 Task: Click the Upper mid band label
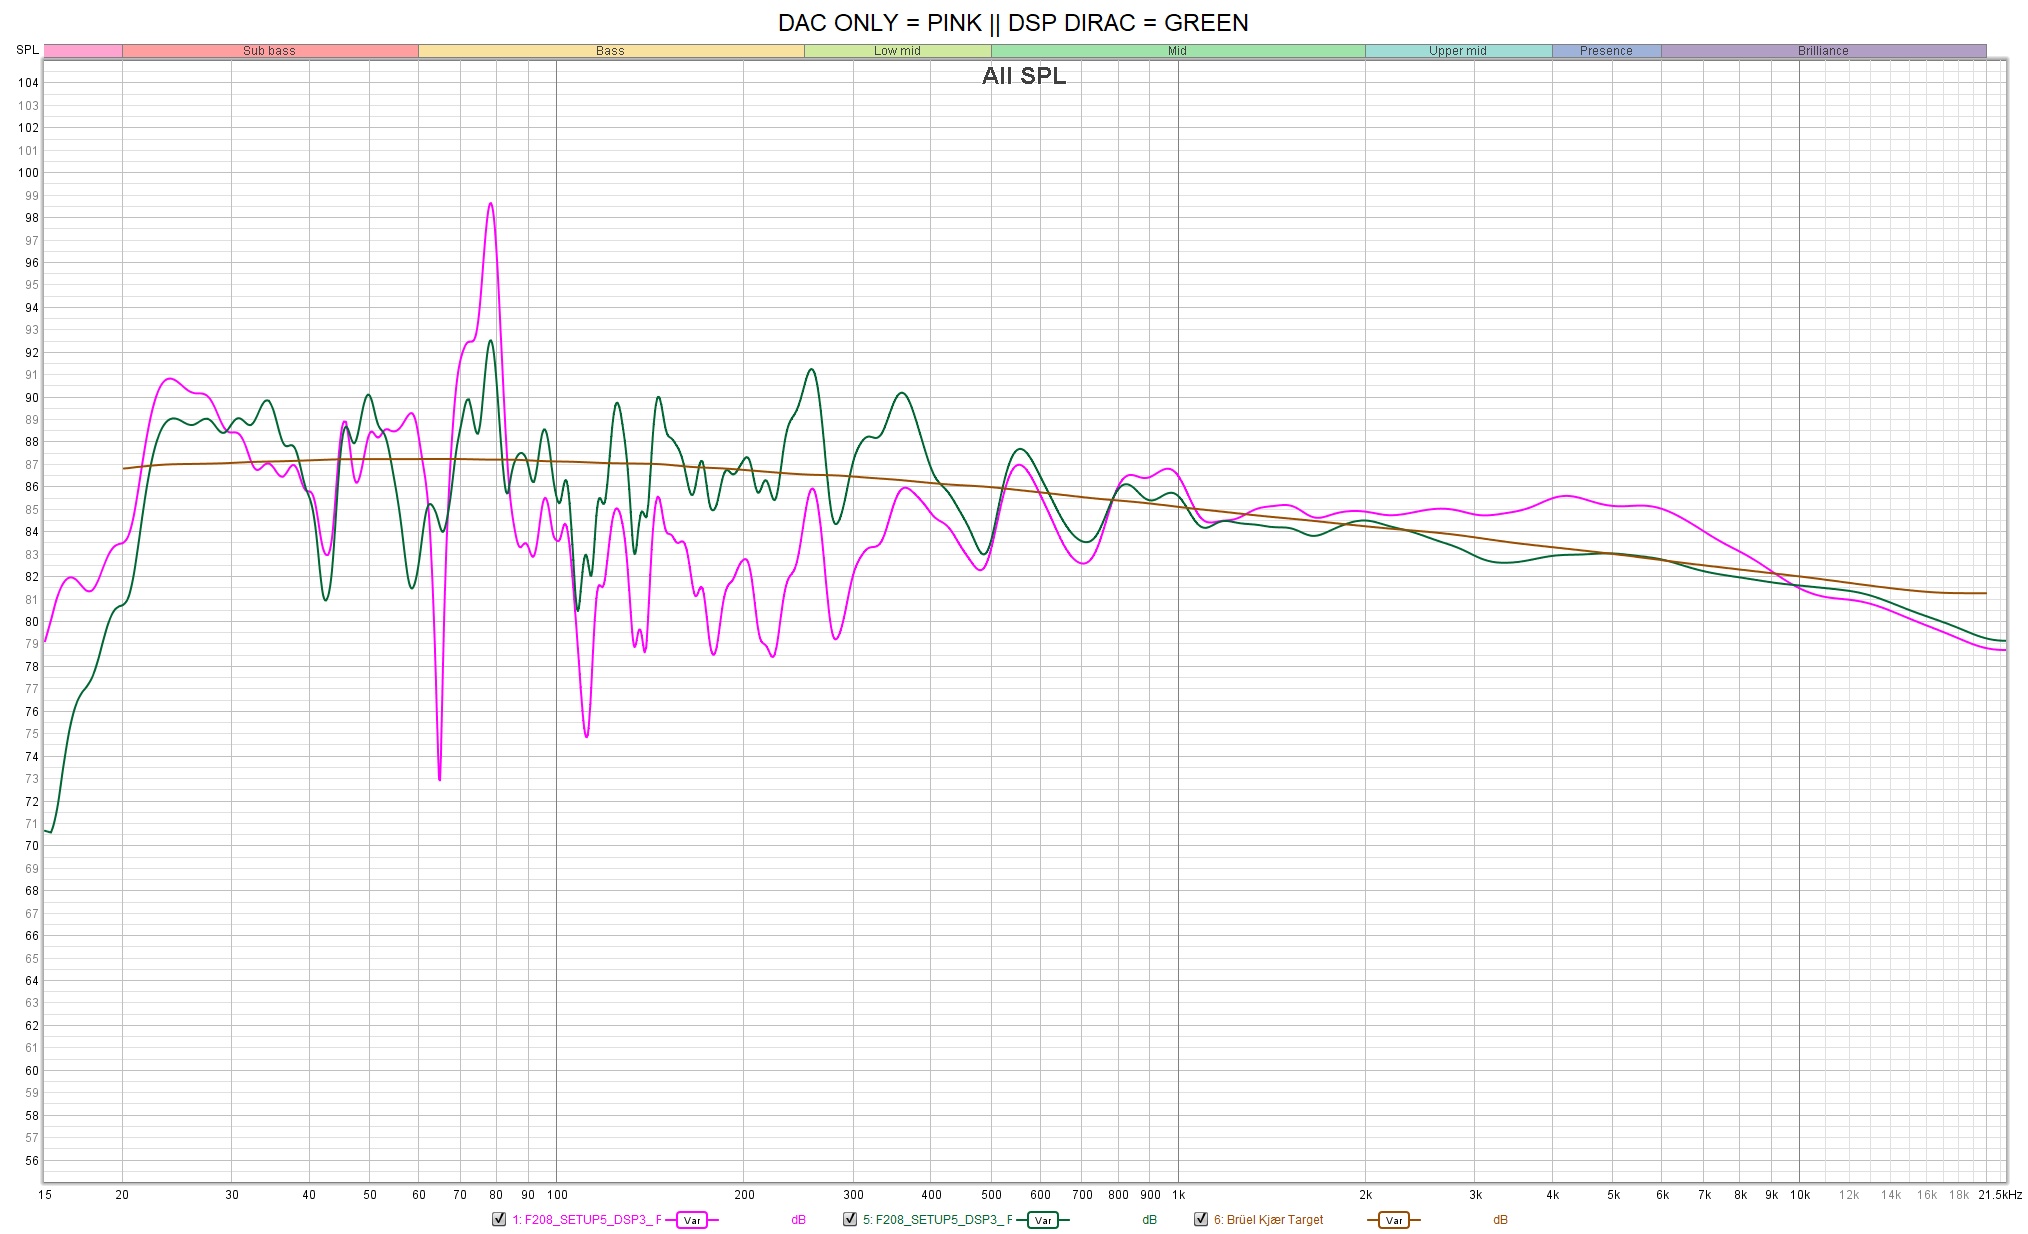pyautogui.click(x=1457, y=51)
